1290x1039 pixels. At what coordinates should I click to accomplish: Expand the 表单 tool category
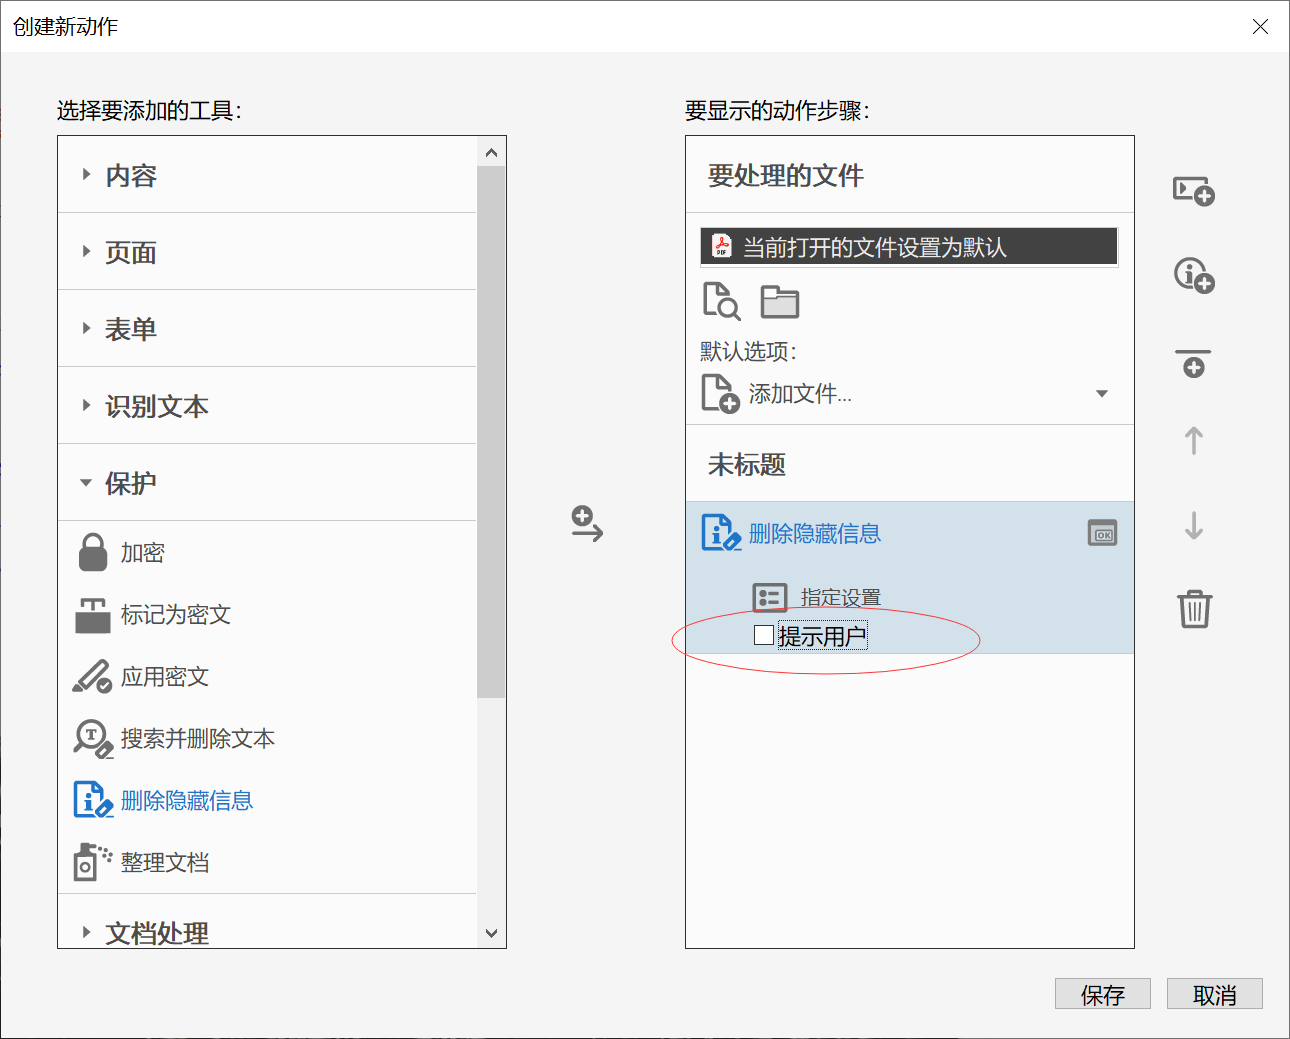86,328
